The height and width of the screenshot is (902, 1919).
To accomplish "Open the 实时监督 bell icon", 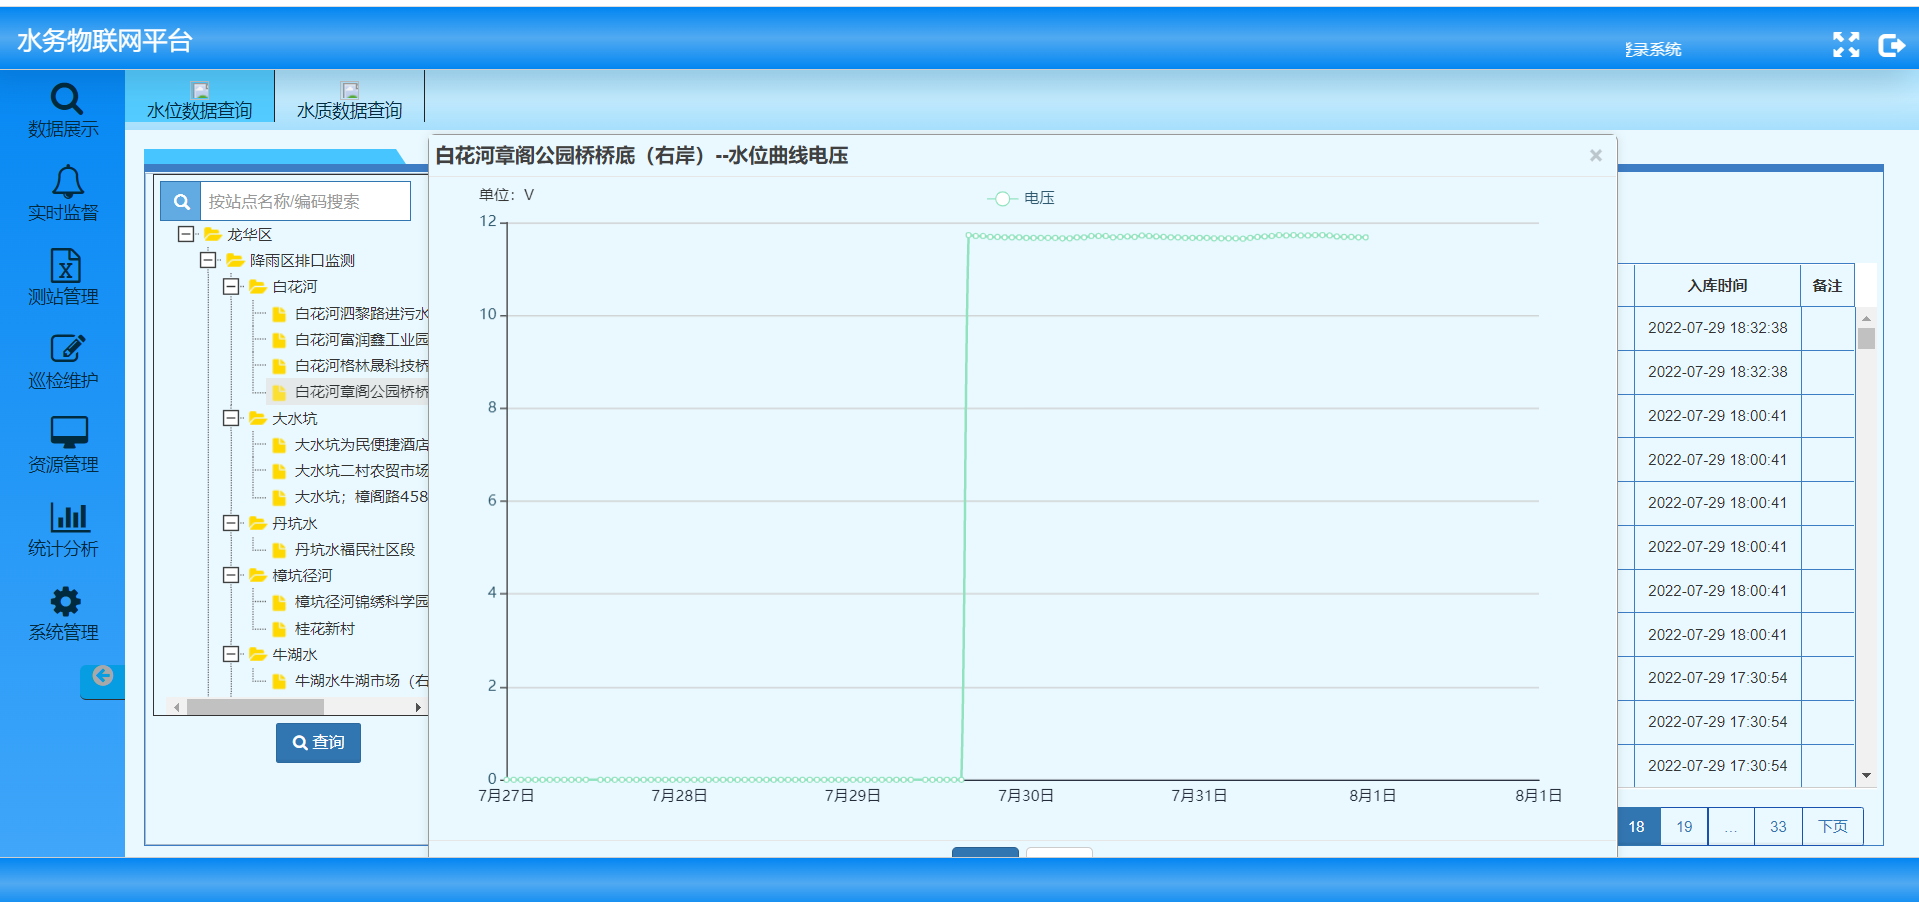I will 67,182.
